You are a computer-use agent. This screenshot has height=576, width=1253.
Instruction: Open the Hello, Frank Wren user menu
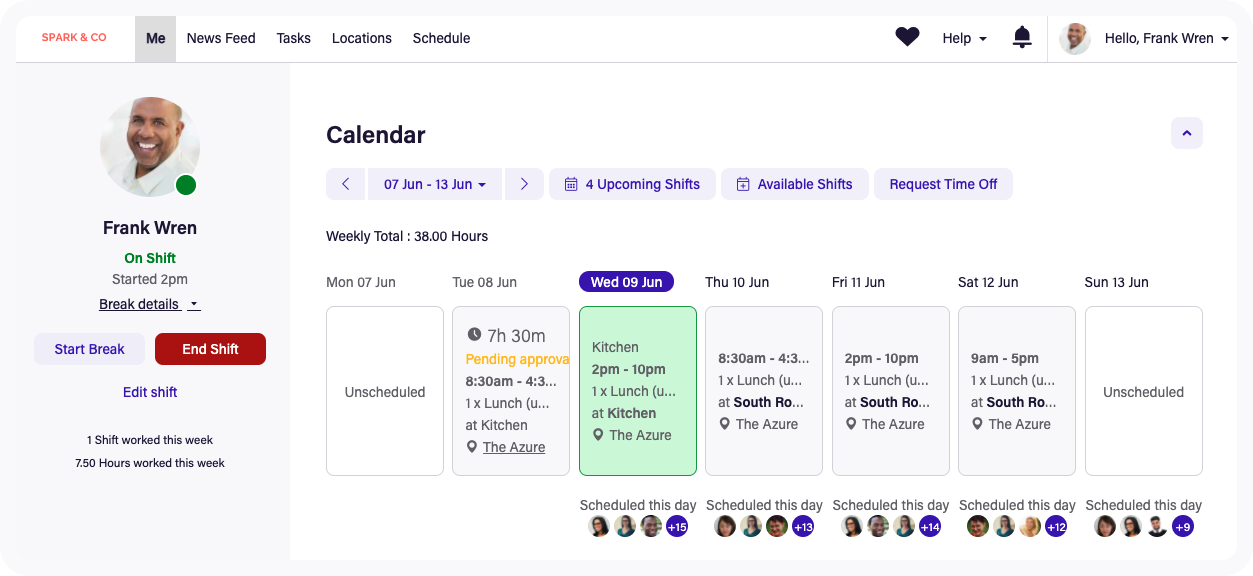pyautogui.click(x=1165, y=38)
